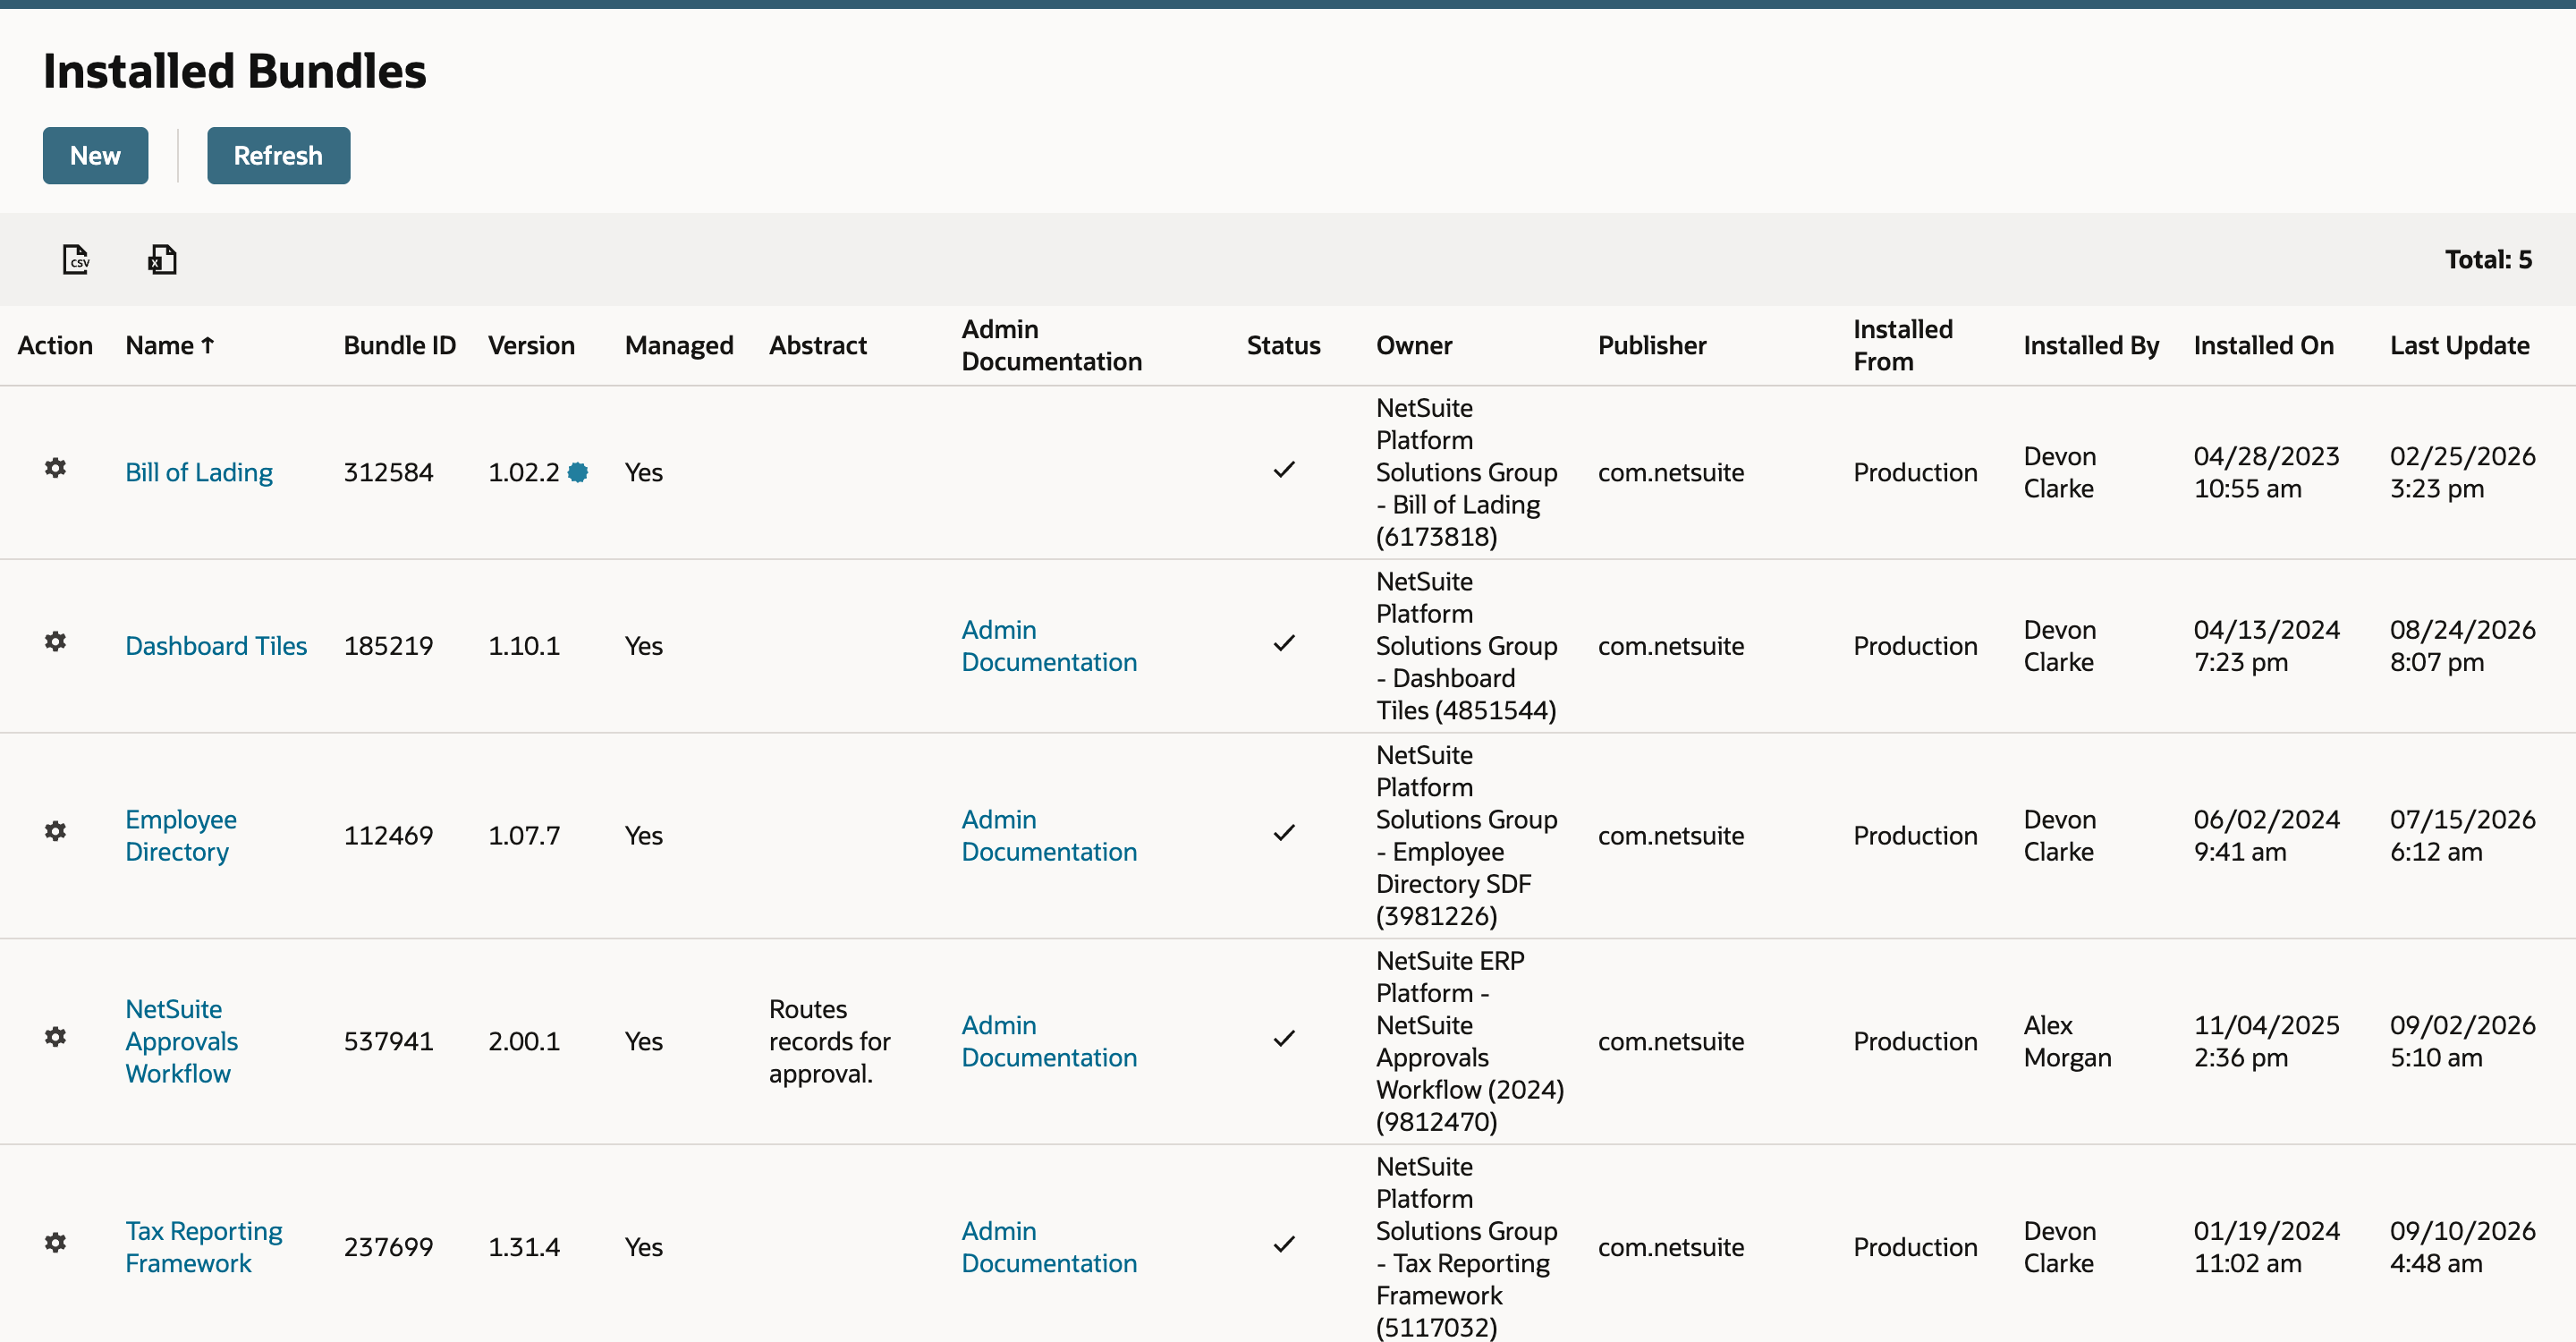2576x1342 pixels.
Task: Select bundle ID 537941 cell
Action: pyautogui.click(x=388, y=1041)
